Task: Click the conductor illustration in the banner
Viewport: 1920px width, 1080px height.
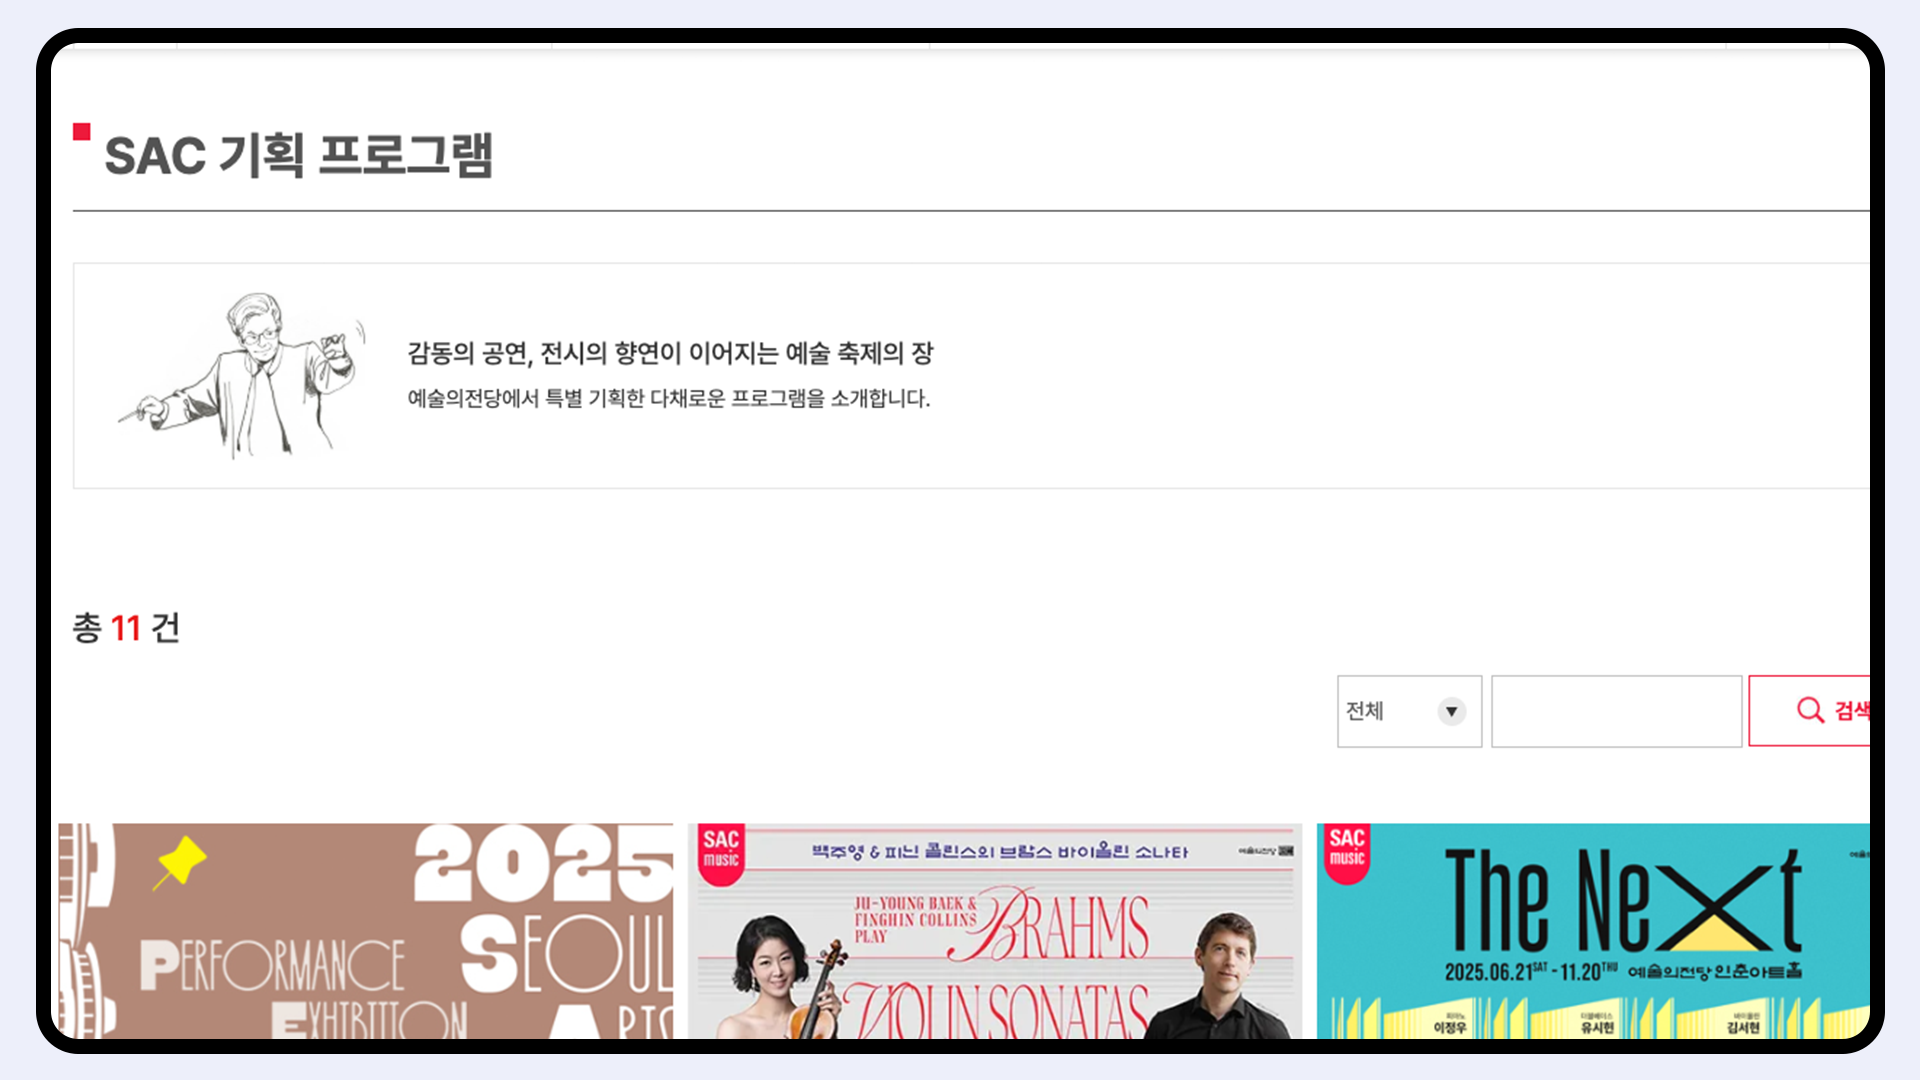Action: coord(243,376)
